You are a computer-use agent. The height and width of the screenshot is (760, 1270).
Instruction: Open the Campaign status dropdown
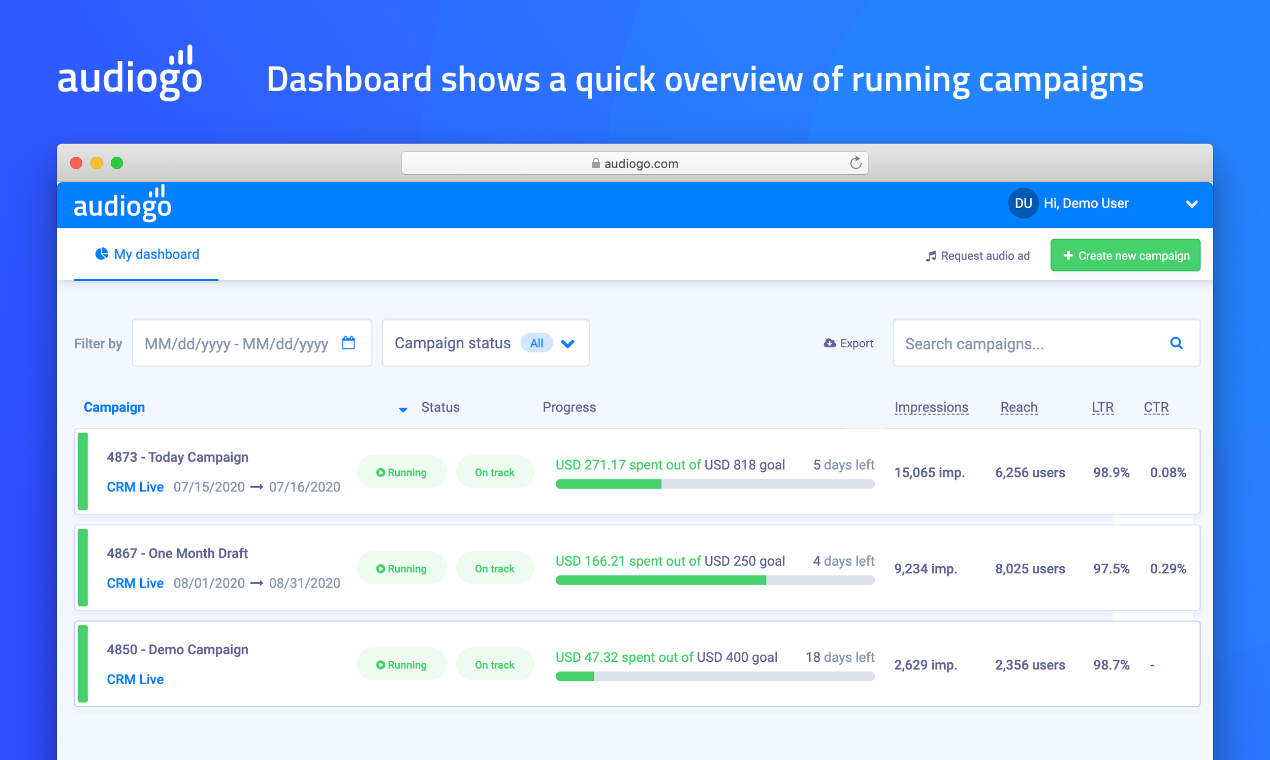[x=486, y=343]
